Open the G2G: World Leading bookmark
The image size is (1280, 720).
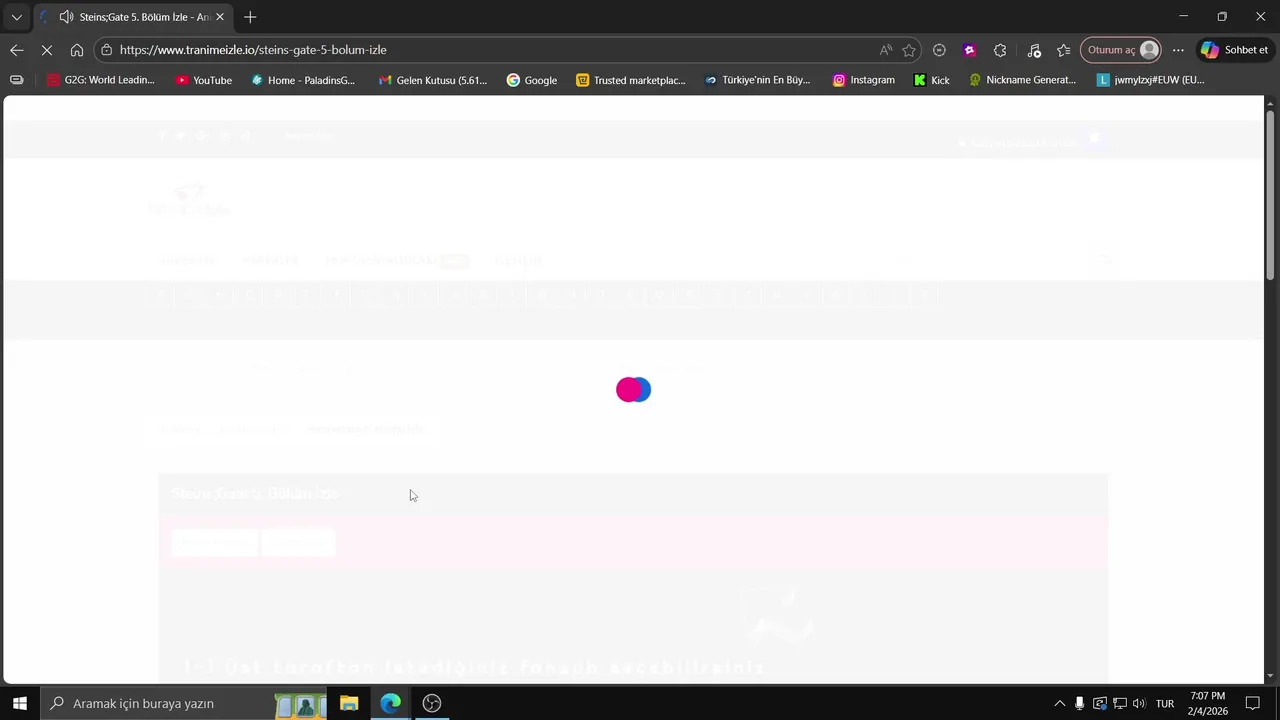tap(101, 80)
